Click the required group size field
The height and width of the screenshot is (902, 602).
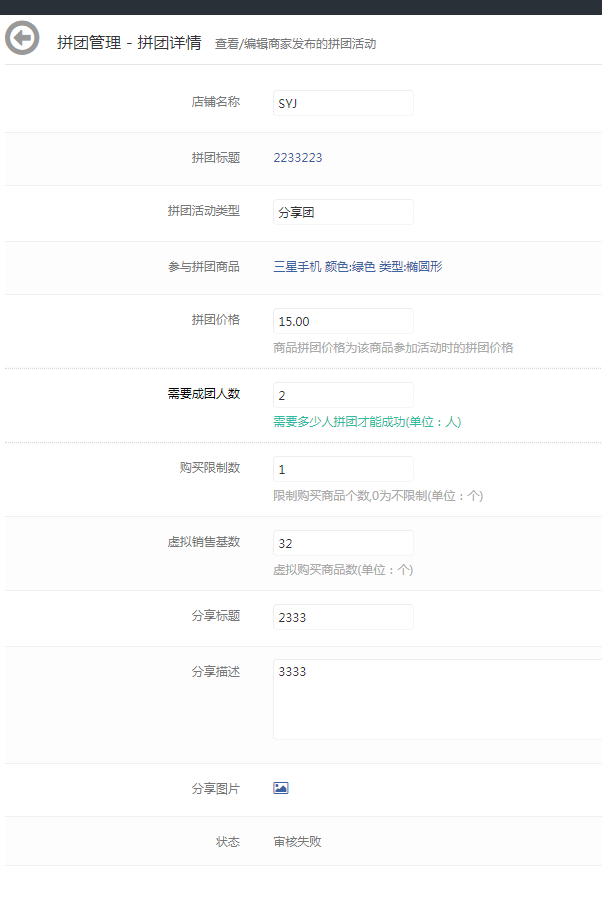coord(342,395)
